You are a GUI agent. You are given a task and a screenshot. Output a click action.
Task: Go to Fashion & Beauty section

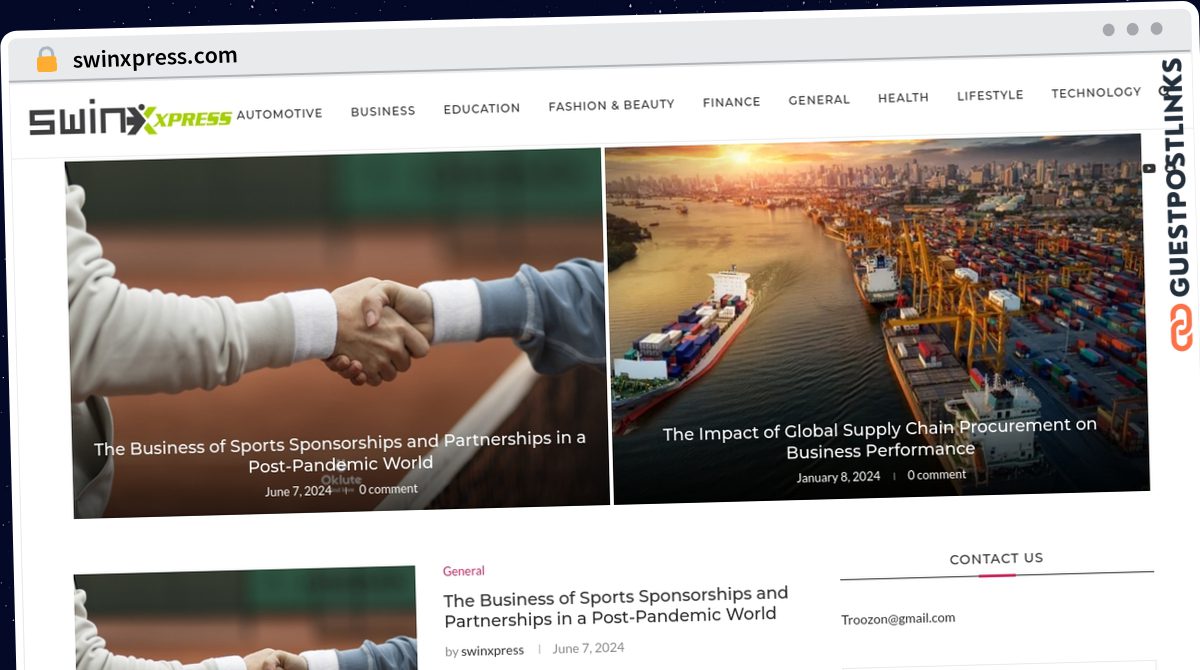pyautogui.click(x=611, y=104)
